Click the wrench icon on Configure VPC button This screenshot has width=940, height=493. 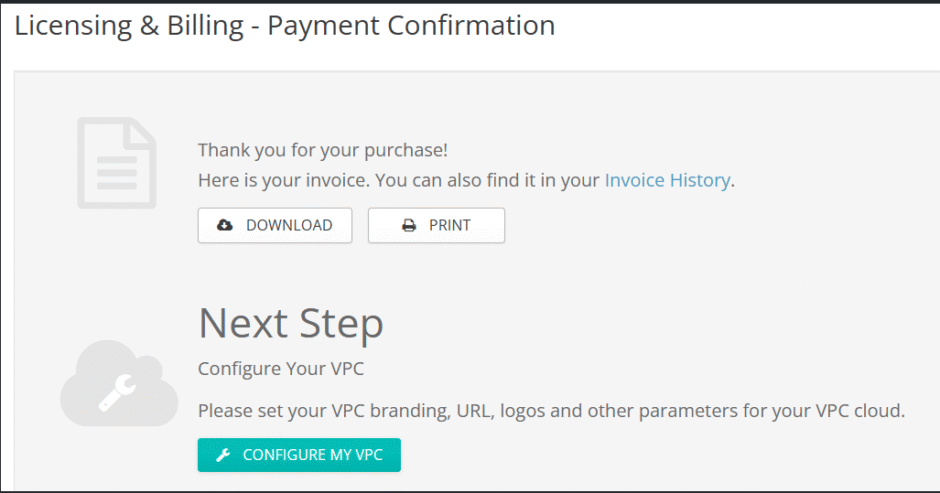pyautogui.click(x=223, y=455)
